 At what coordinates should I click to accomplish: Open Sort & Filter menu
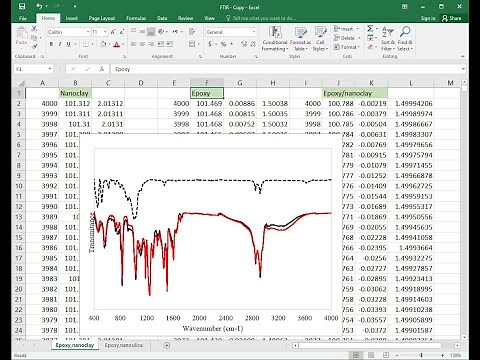(x=388, y=38)
